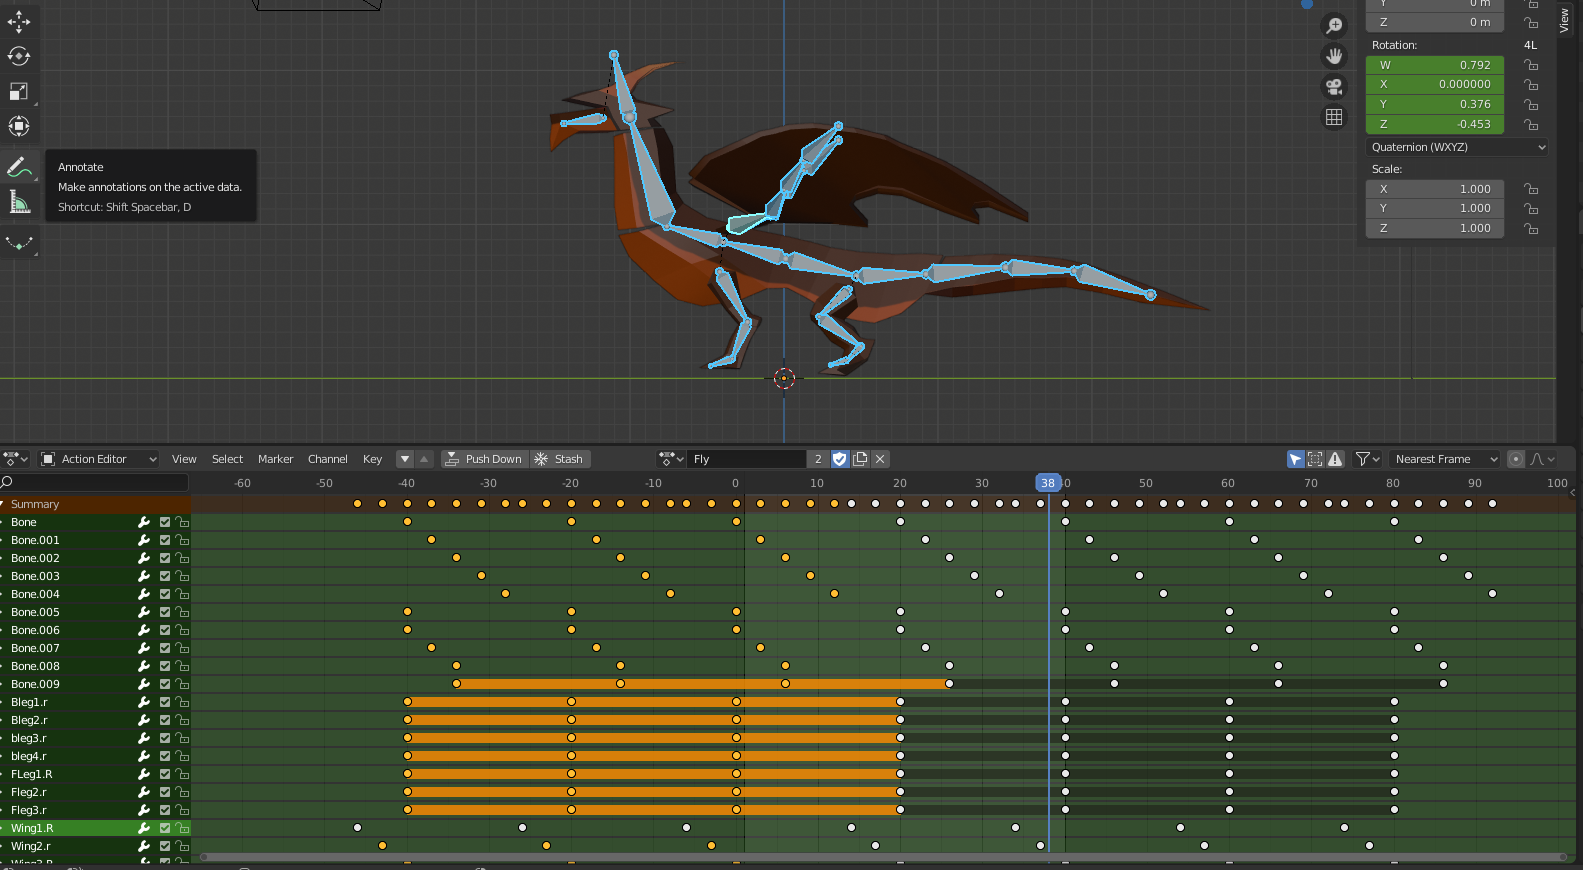
Task: Open the Key menu in the Action Editor
Action: 372,459
